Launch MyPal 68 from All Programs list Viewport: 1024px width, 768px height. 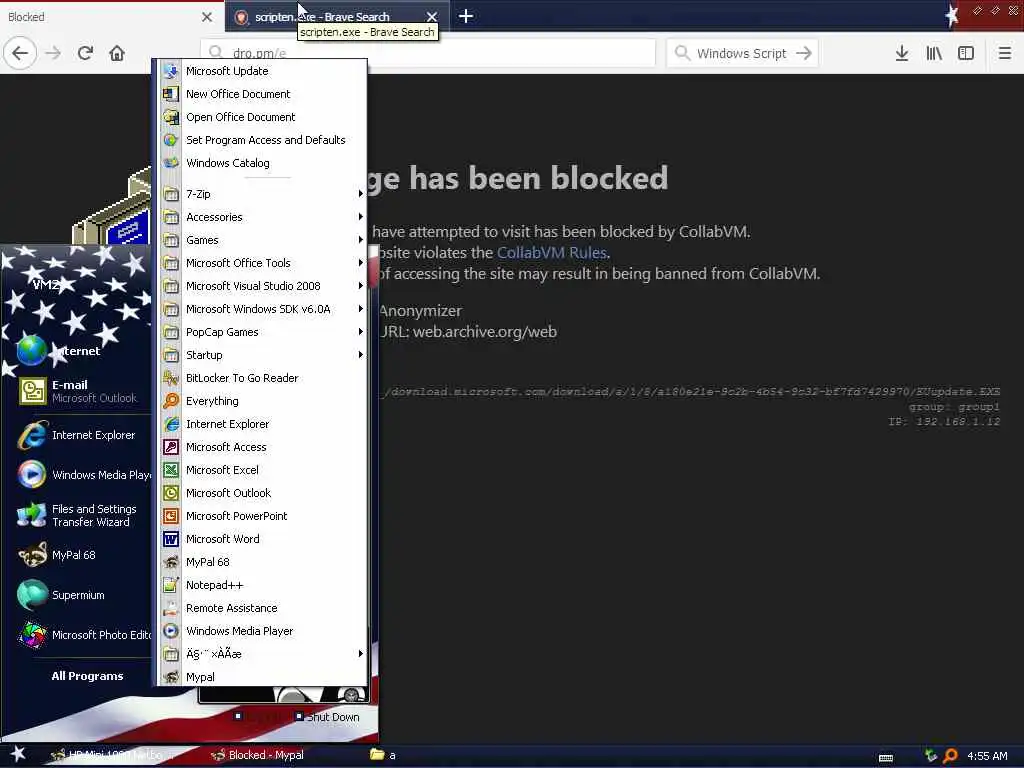coord(264,562)
